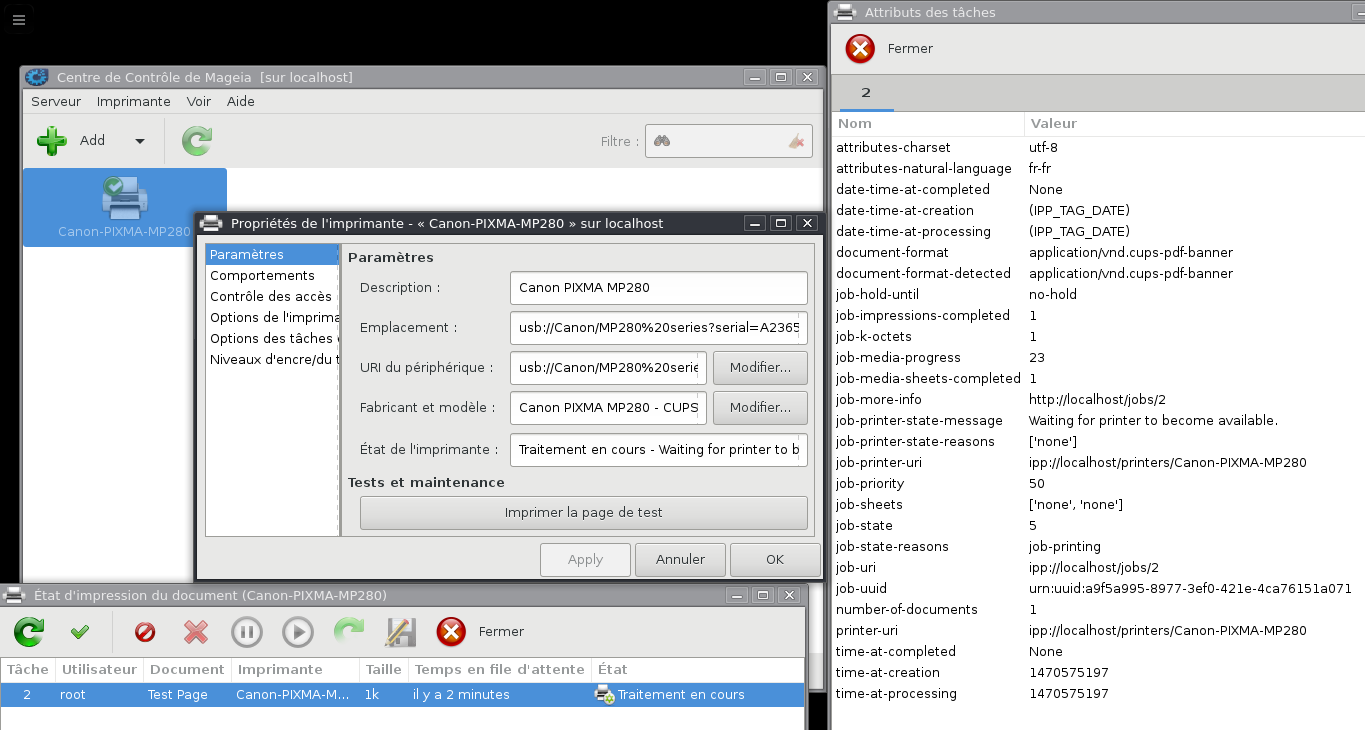Click Modifier next to Fabricant et modèle

[x=760, y=407]
